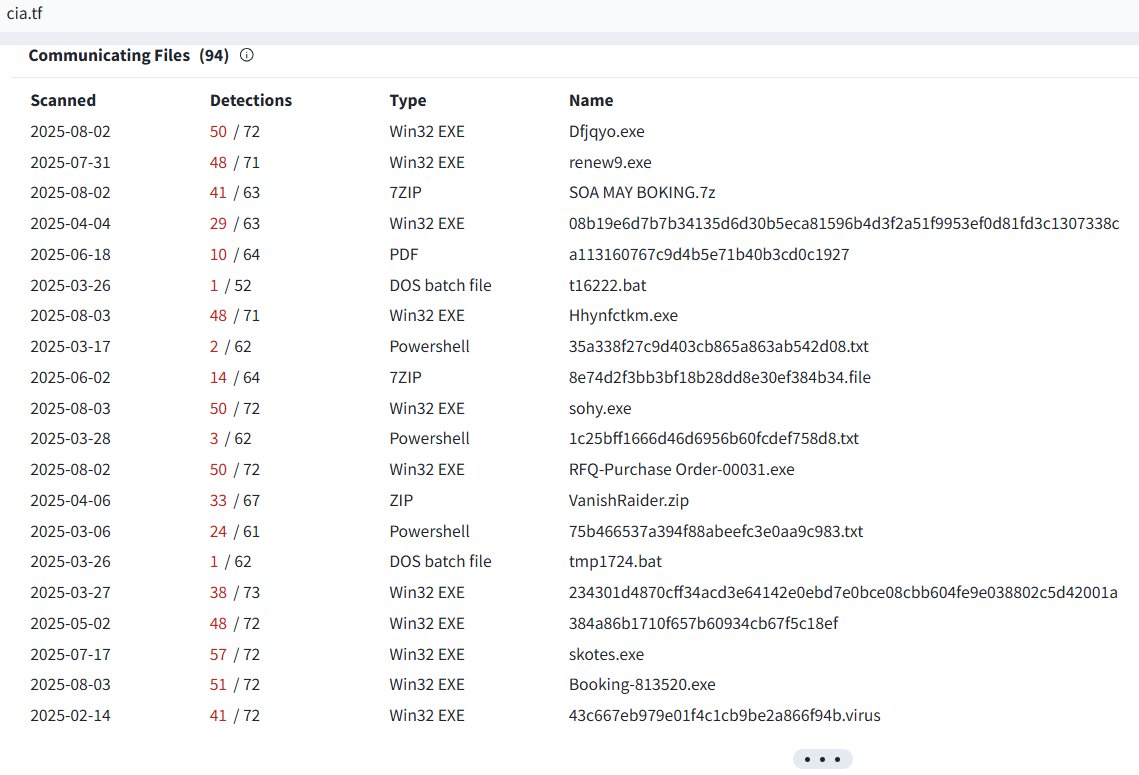
Task: Select the 2 / 62 detection cell
Action: pyautogui.click(x=230, y=346)
